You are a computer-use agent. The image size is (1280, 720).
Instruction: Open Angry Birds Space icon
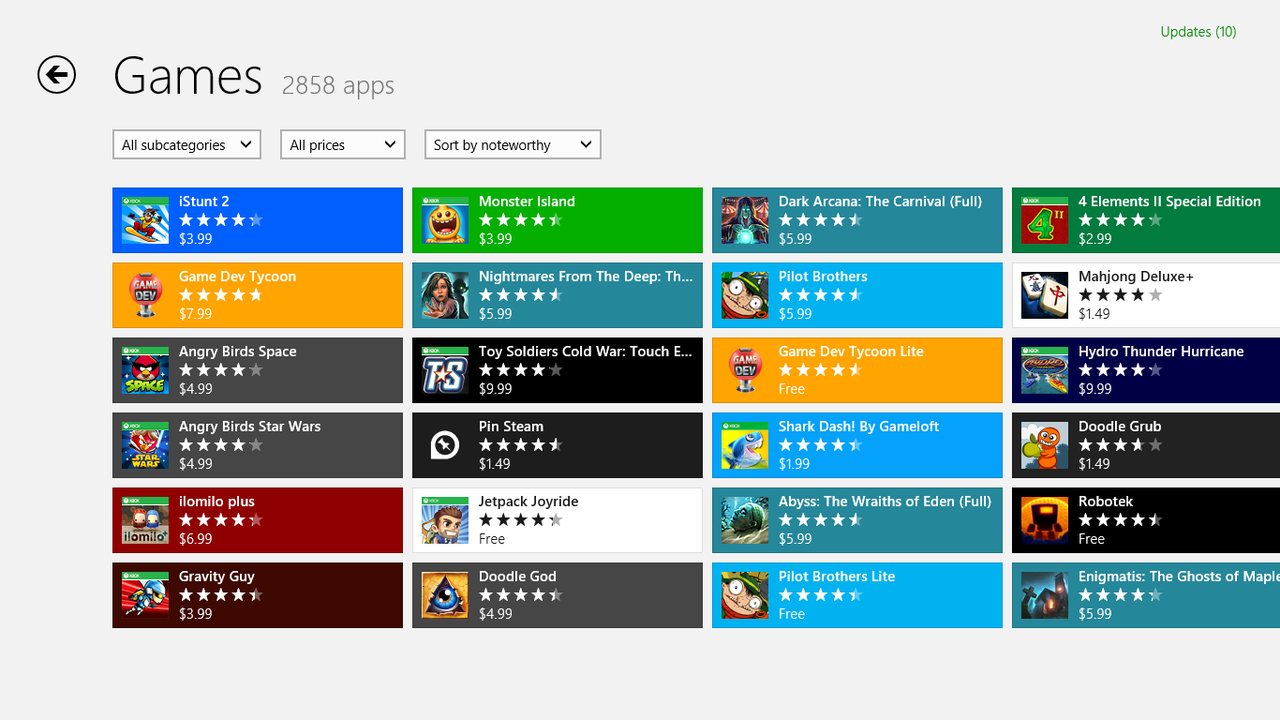coord(145,370)
